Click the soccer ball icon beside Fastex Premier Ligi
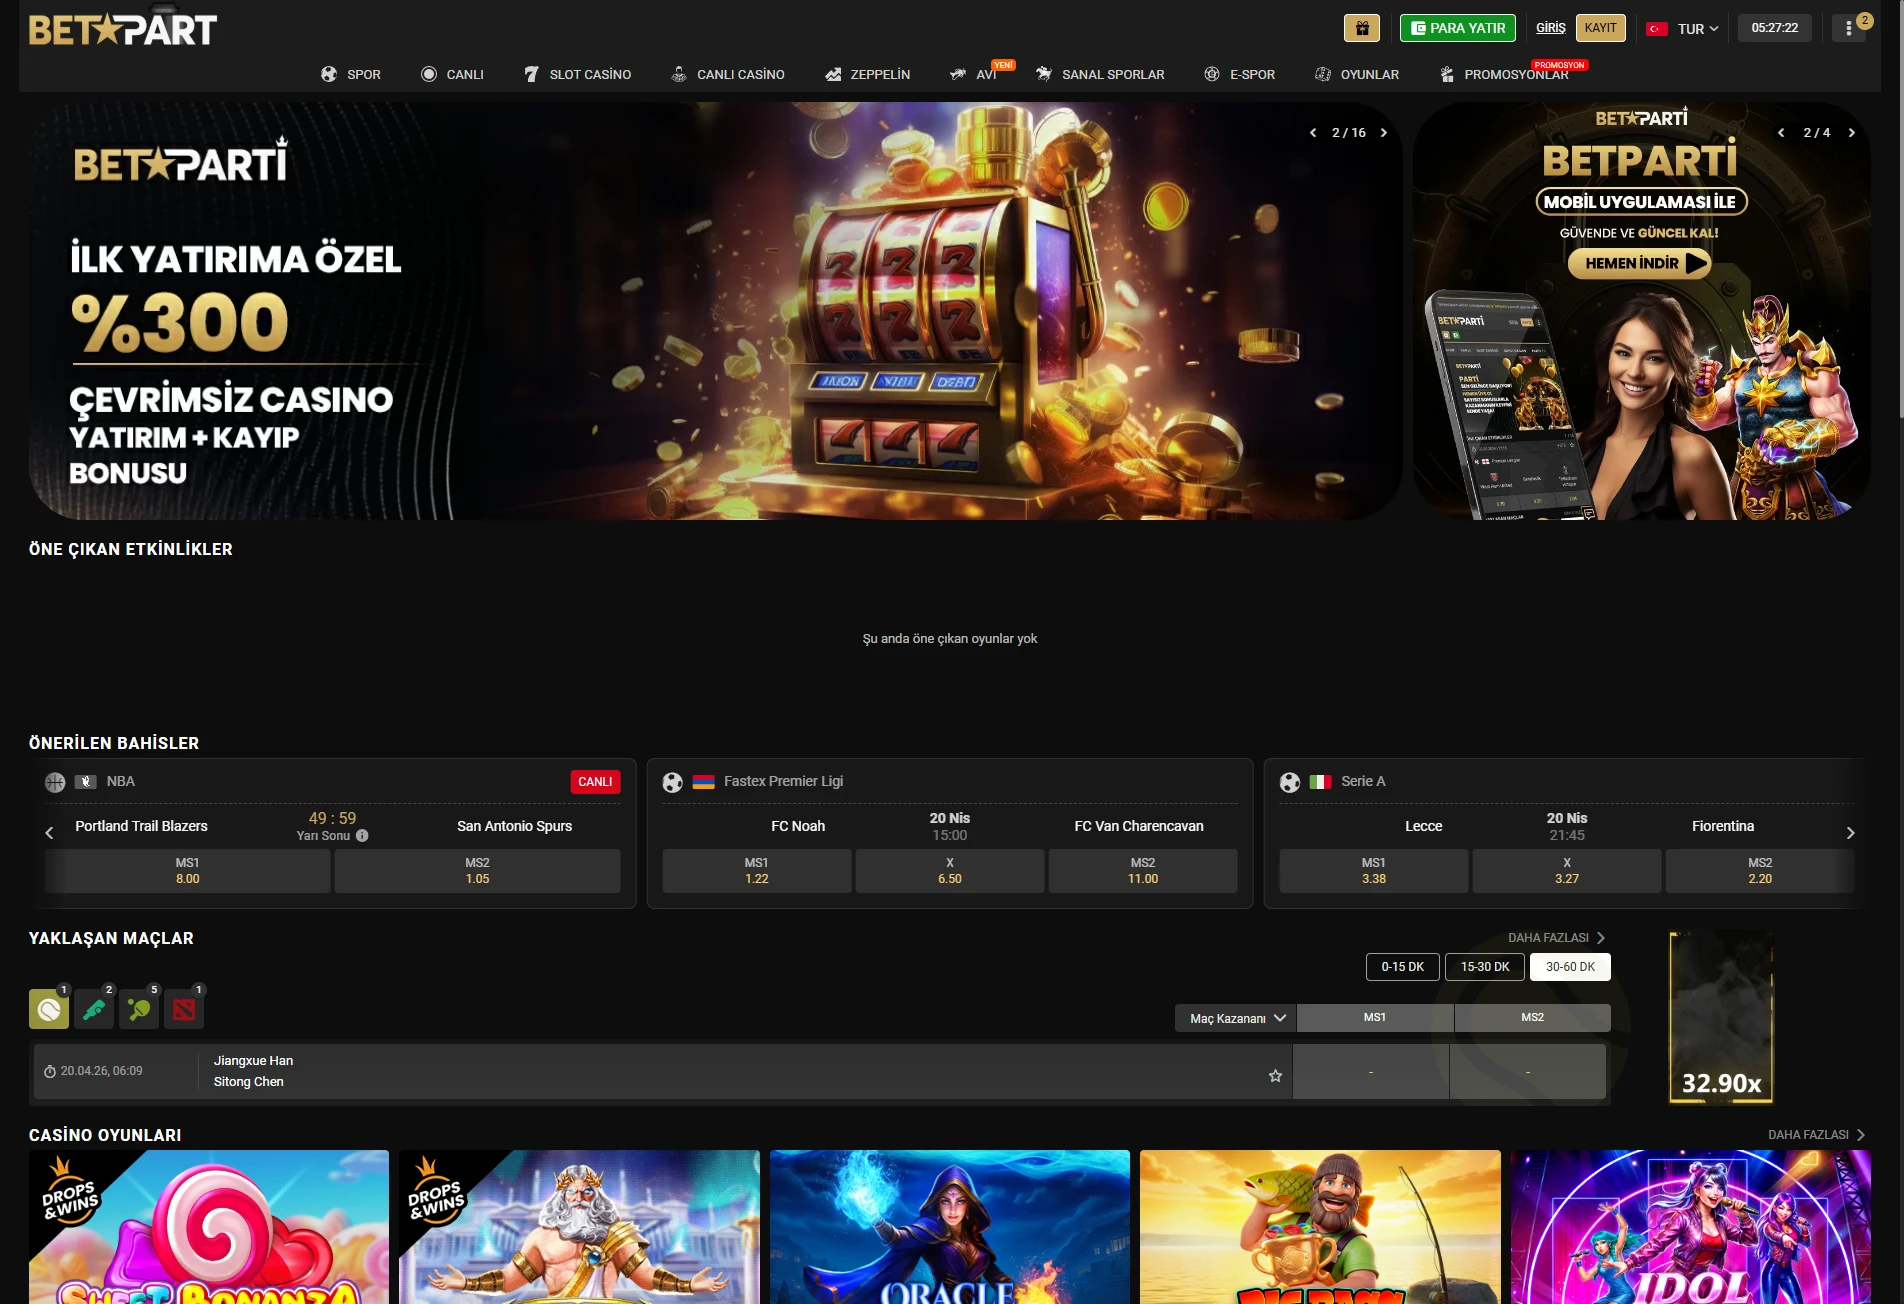The width and height of the screenshot is (1904, 1304). pos(673,782)
